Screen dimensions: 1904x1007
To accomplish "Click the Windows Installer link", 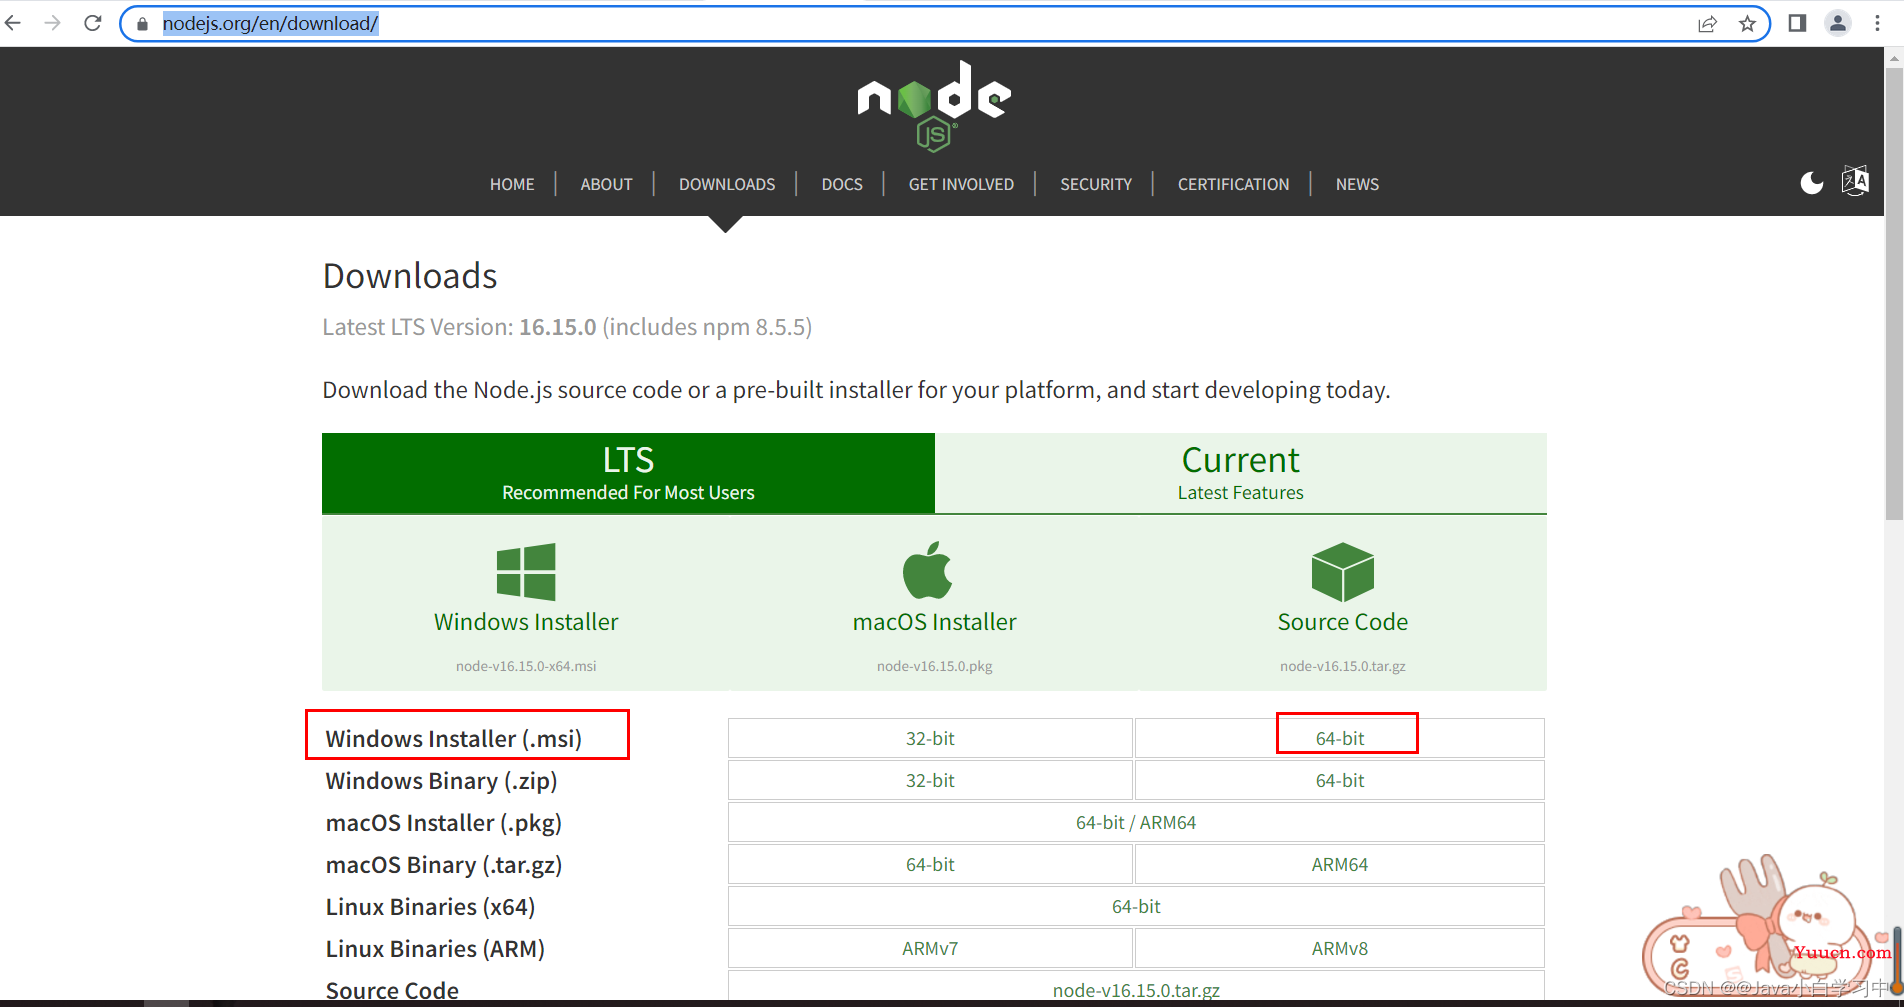I will point(526,622).
